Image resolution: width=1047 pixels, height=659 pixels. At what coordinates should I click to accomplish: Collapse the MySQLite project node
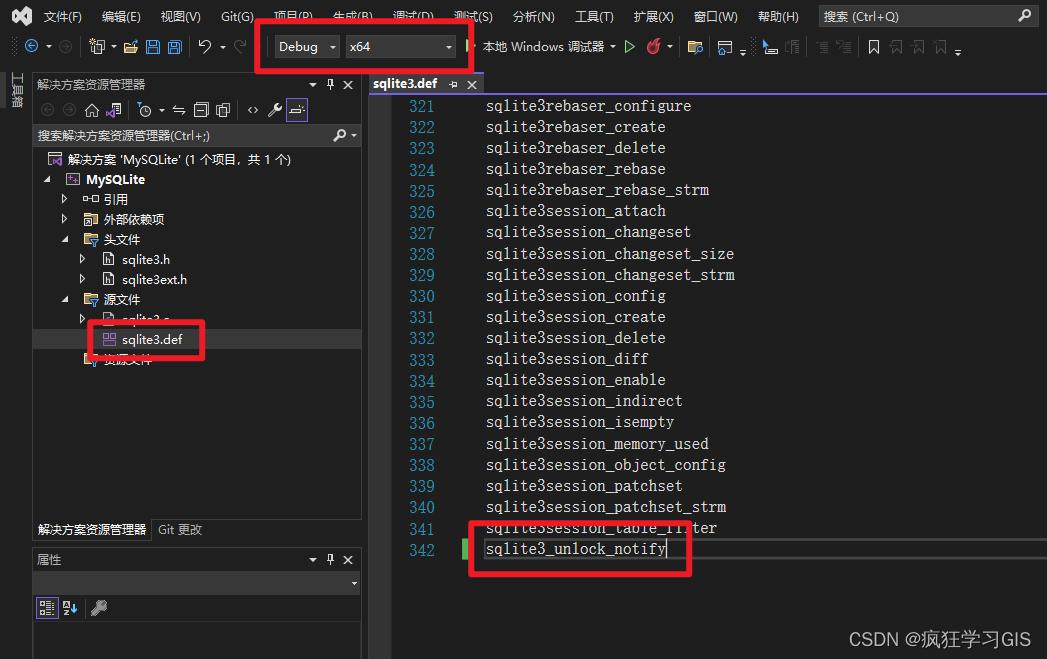coord(47,180)
